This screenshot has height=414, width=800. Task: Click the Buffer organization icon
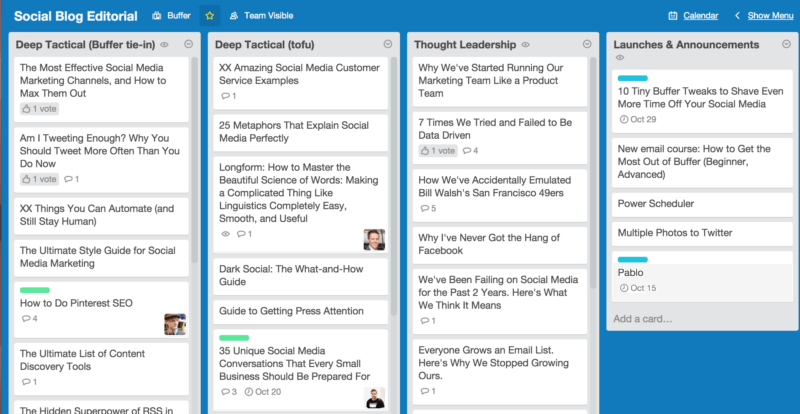(x=157, y=16)
